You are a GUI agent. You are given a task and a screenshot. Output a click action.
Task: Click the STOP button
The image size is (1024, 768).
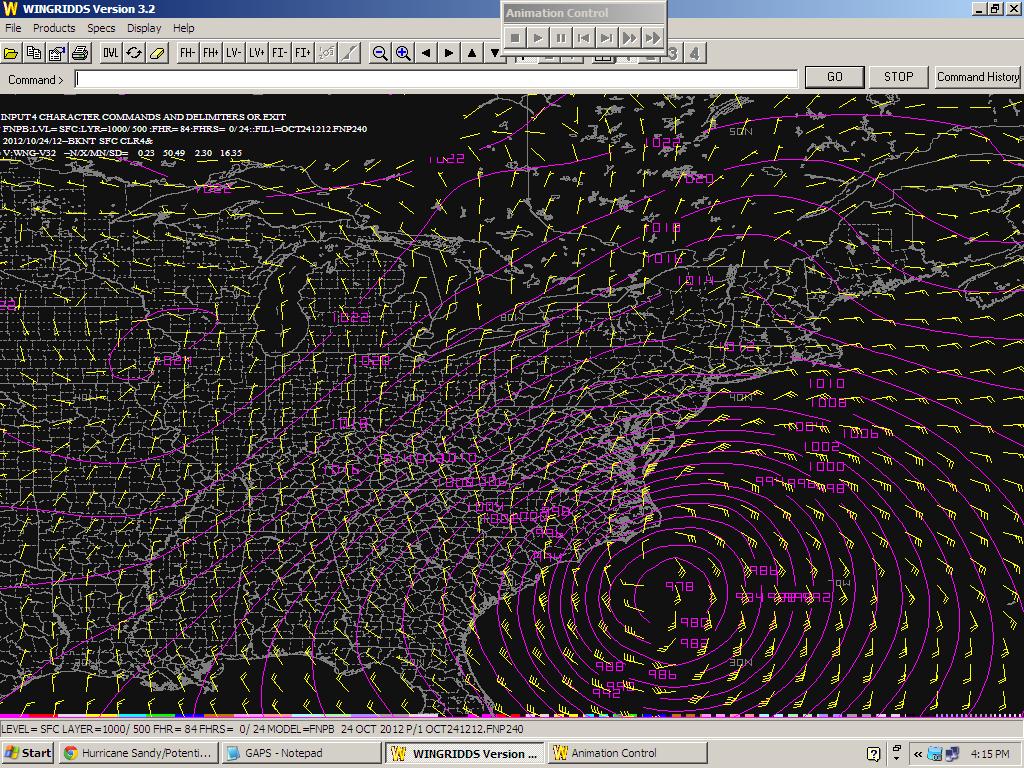899,77
